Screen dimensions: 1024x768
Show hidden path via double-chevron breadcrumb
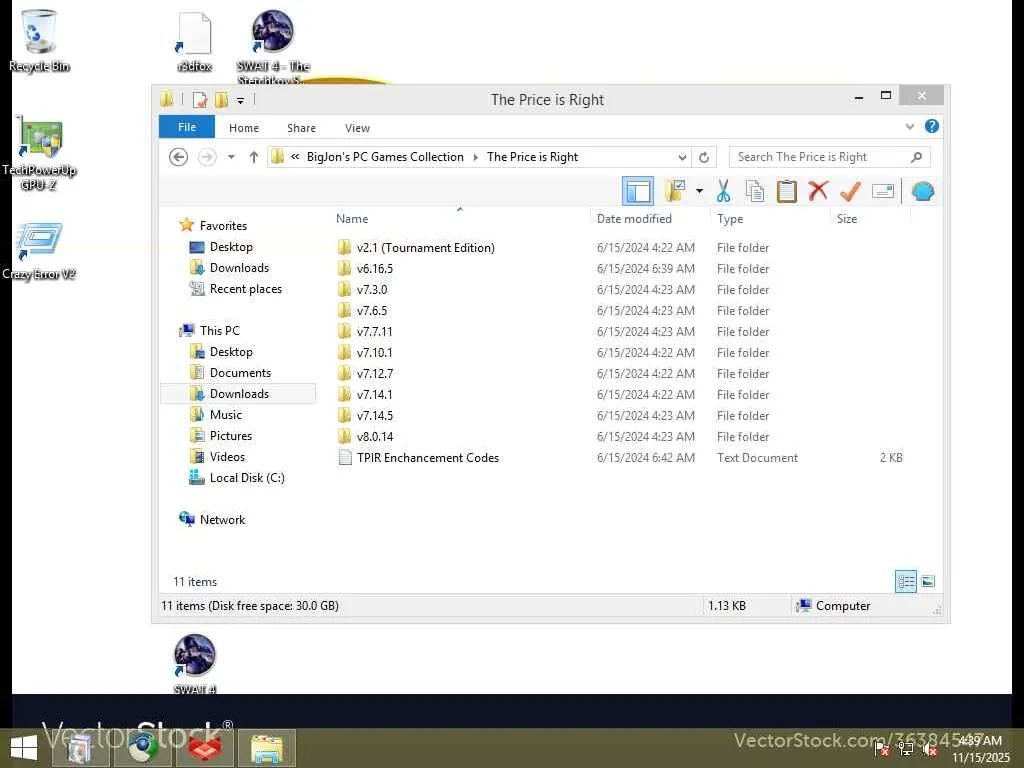coord(295,157)
